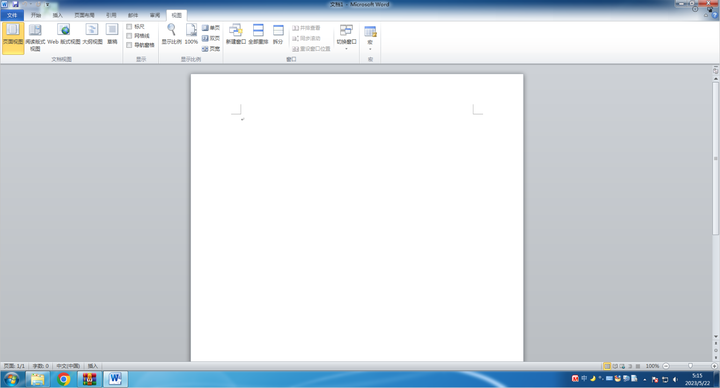The image size is (720, 388).
Task: Choose 单页 one page zoom
Action: tap(211, 28)
